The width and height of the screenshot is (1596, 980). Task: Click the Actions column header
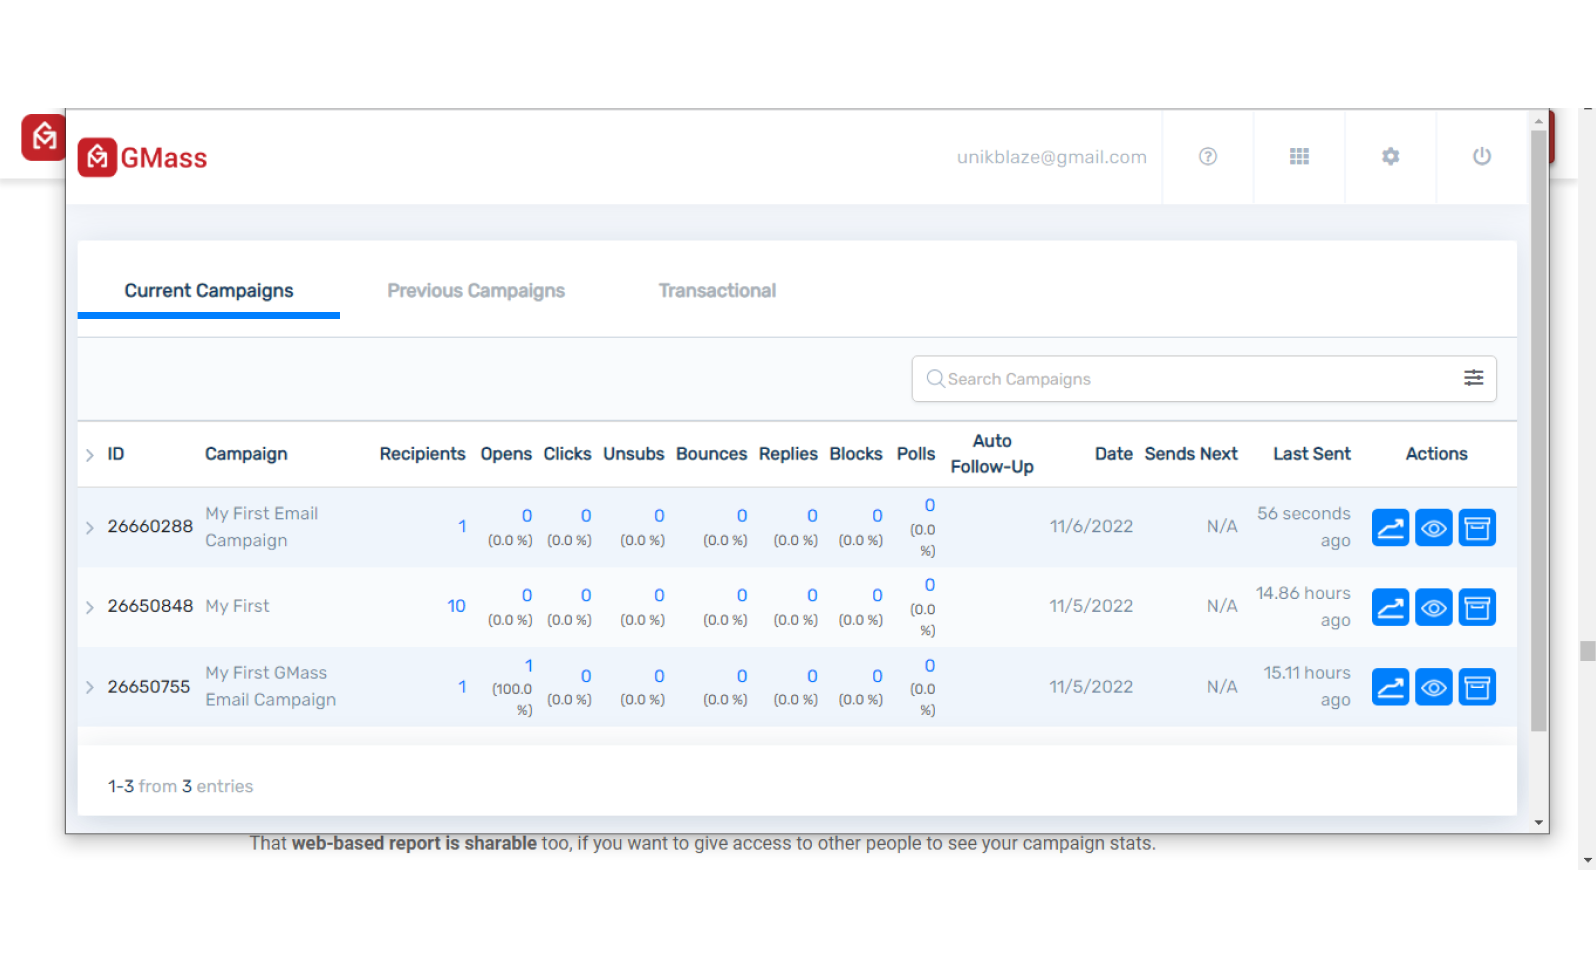point(1436,454)
